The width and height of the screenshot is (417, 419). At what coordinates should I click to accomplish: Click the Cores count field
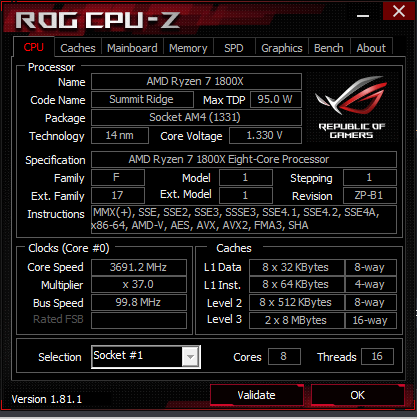point(284,357)
